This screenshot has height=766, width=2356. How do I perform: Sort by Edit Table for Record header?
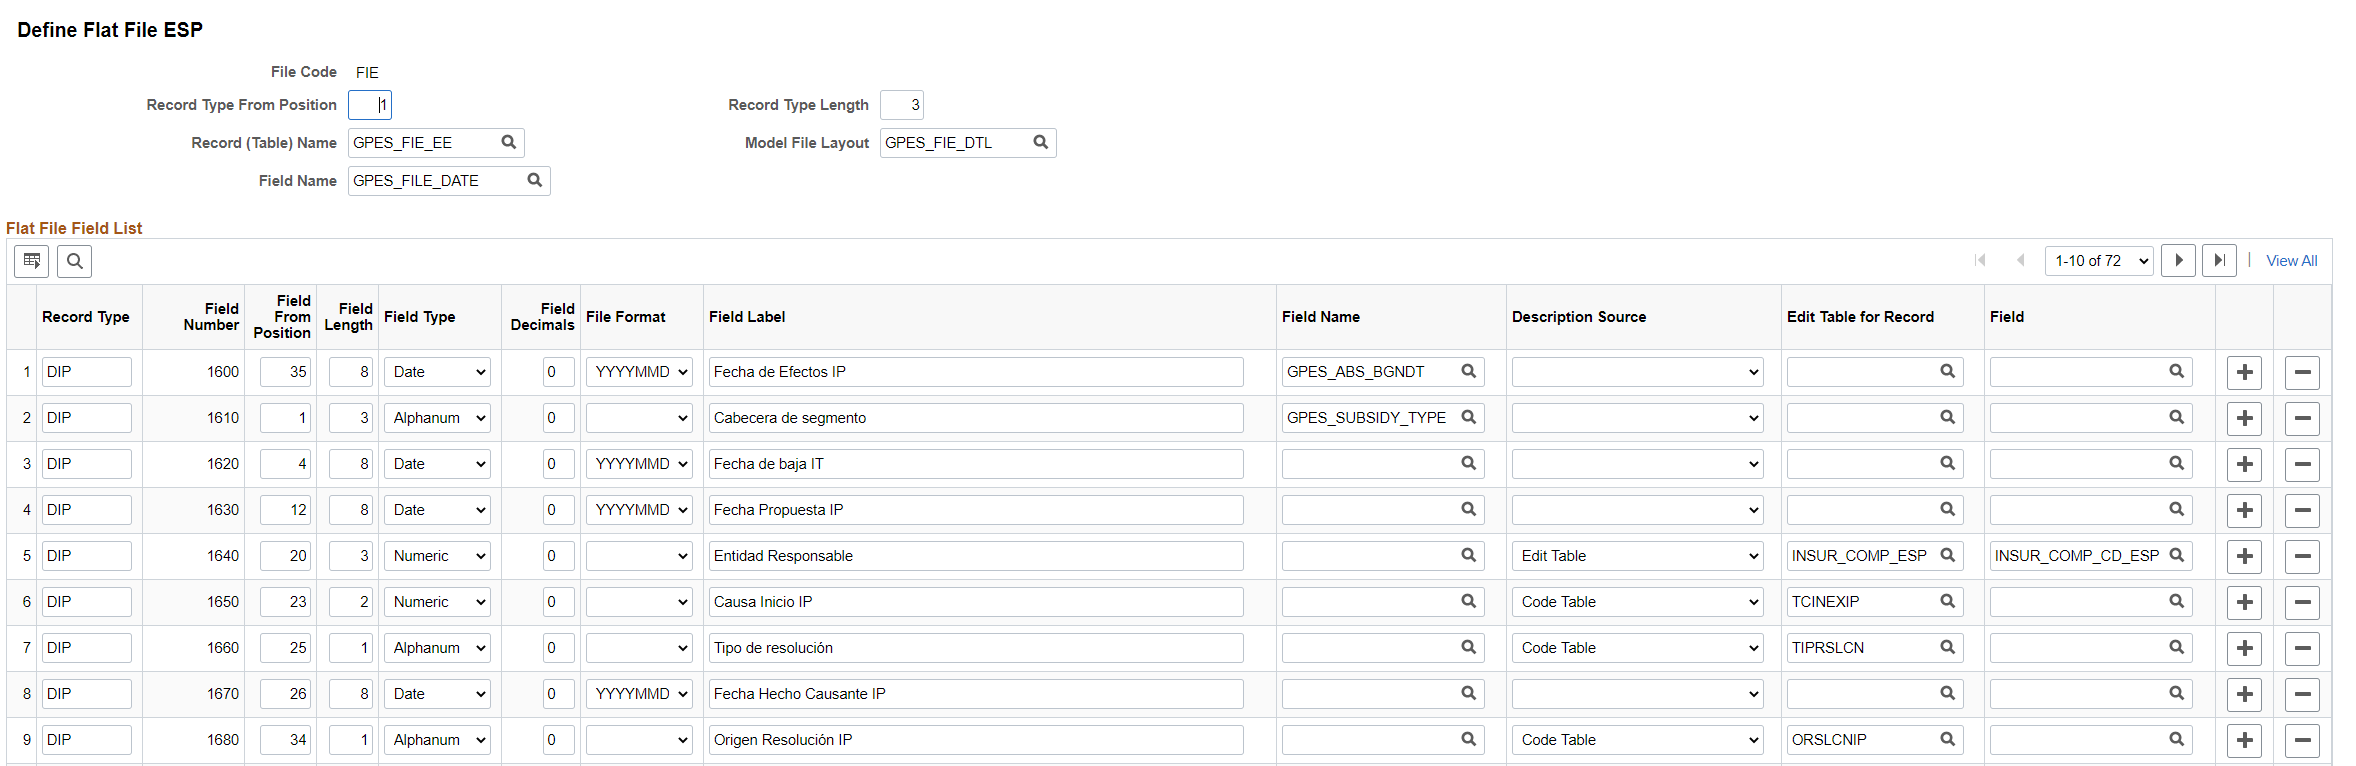(x=1860, y=317)
